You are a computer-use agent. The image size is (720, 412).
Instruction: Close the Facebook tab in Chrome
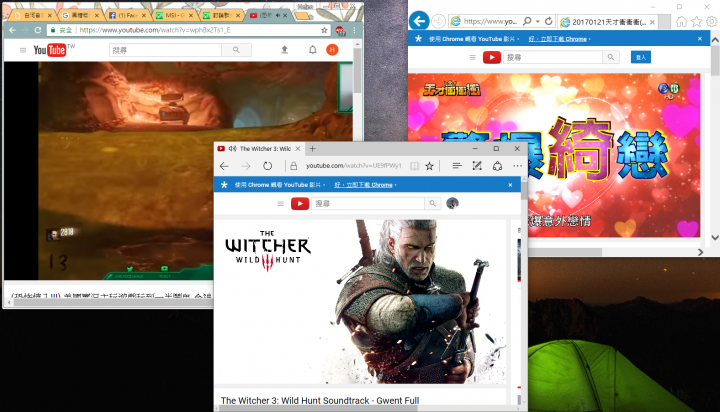[x=144, y=15]
